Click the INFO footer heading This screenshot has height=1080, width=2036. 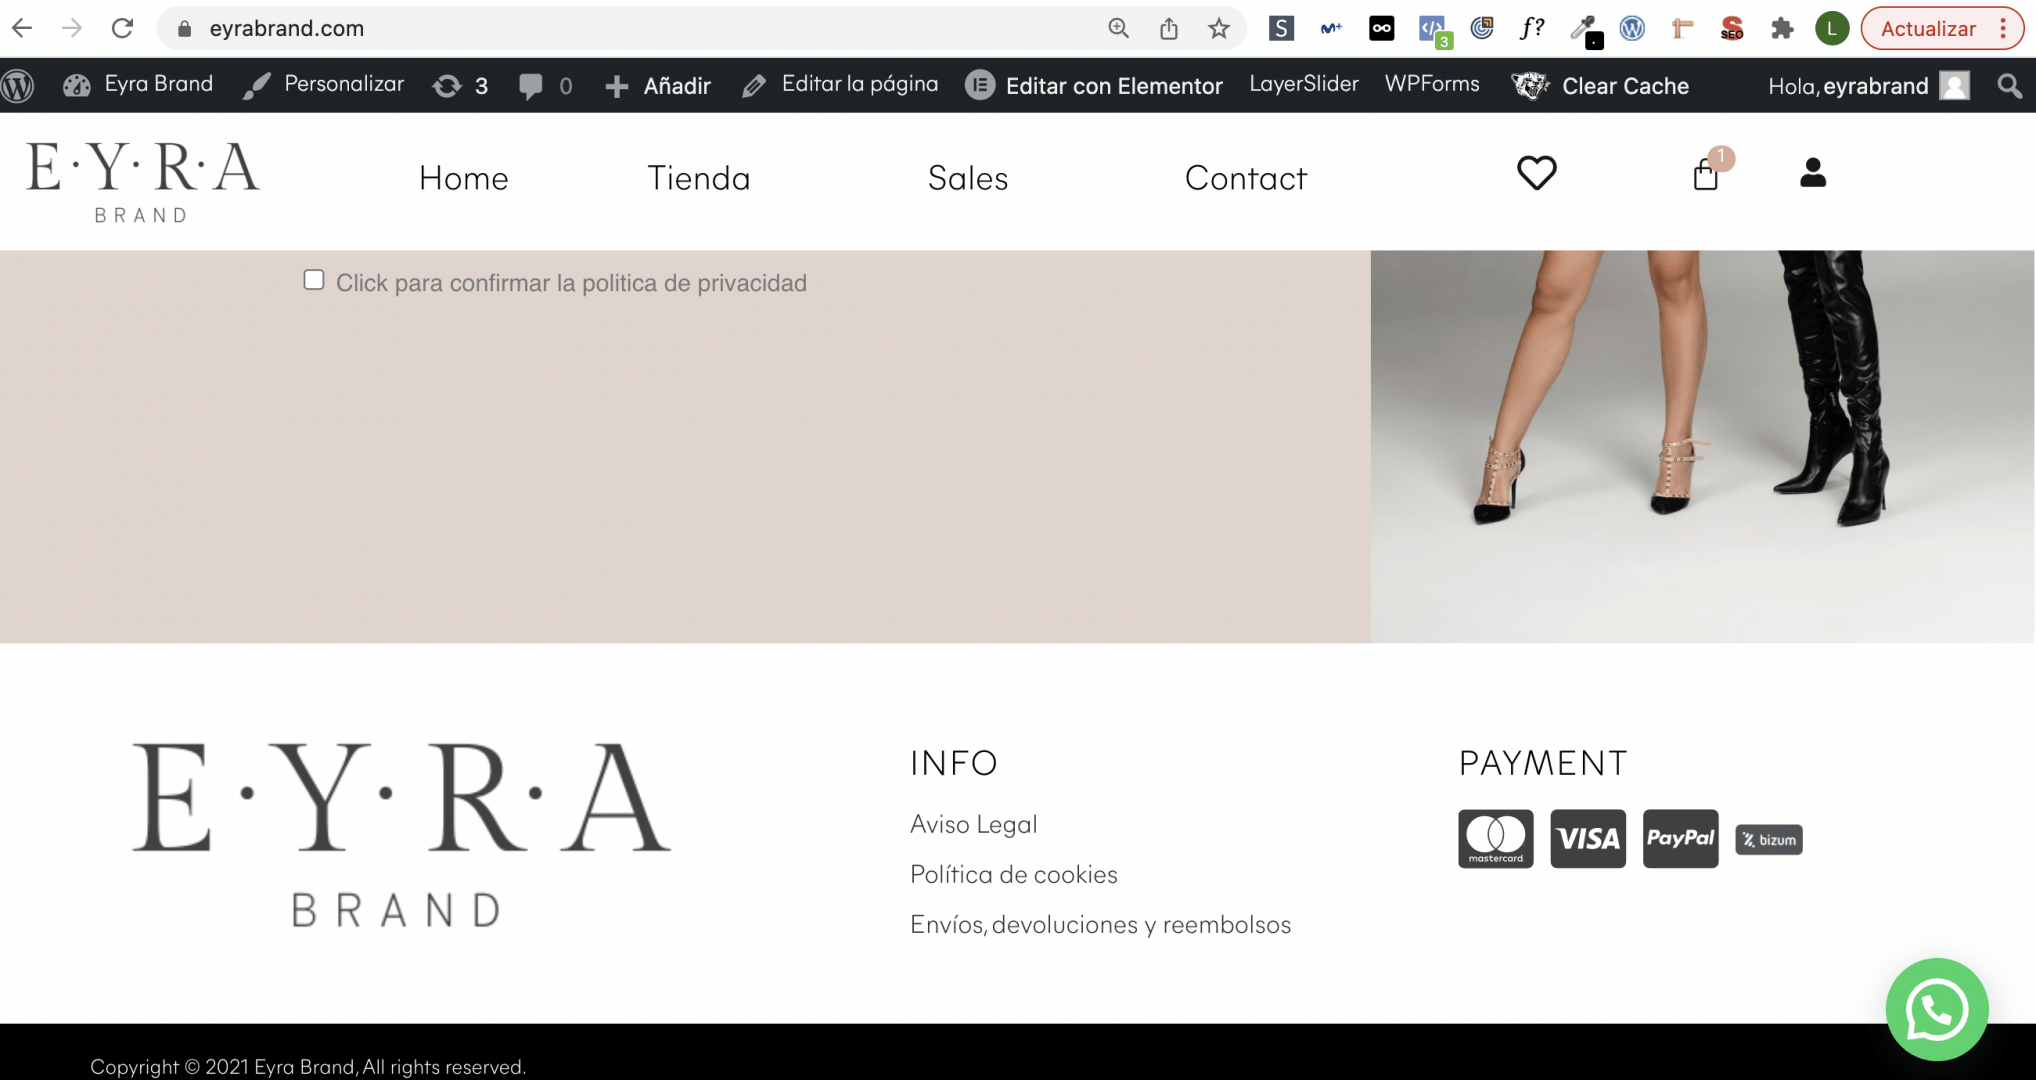click(x=953, y=763)
